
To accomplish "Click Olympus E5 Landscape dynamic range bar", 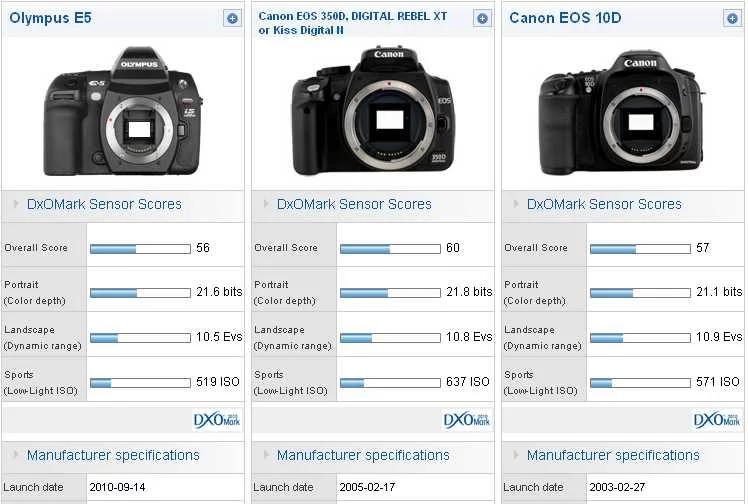I will pyautogui.click(x=140, y=338).
